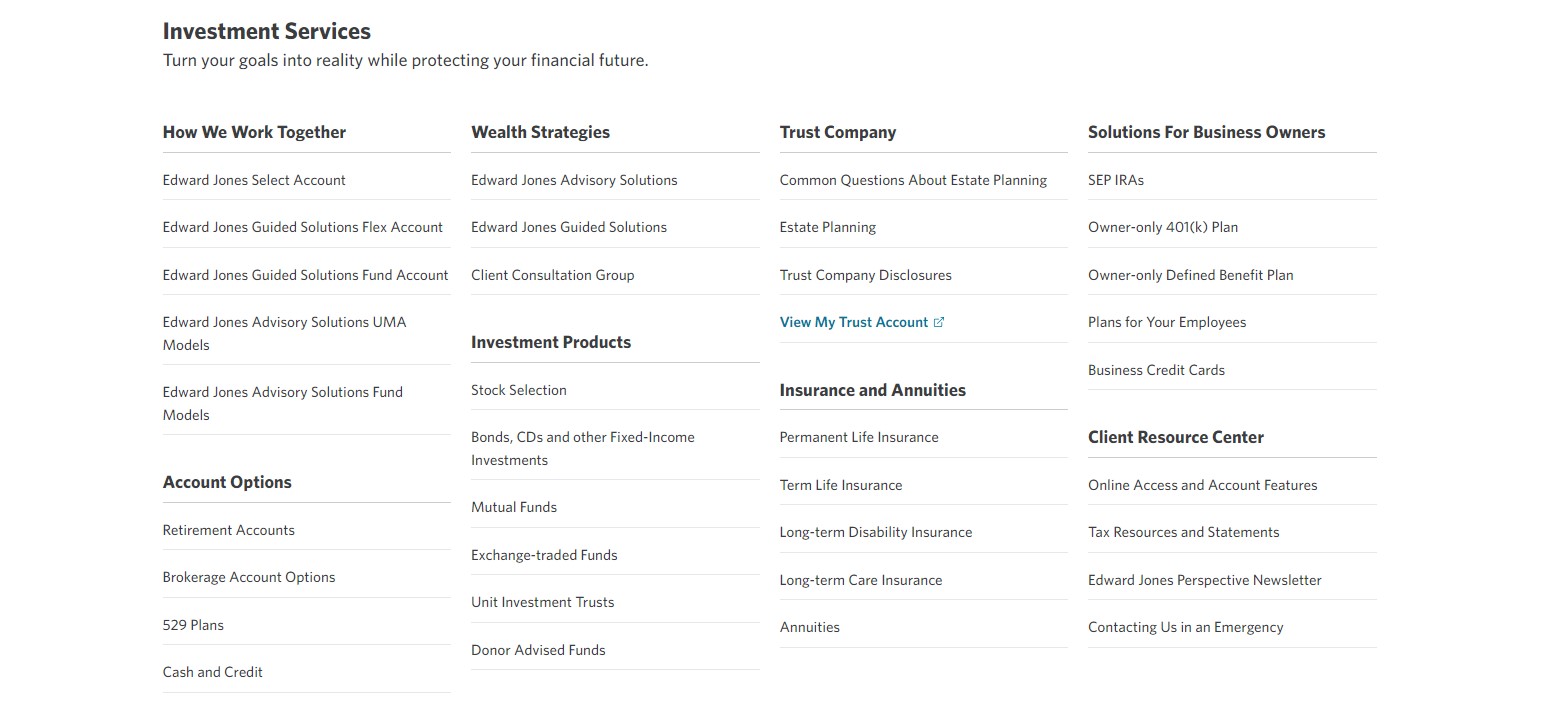The width and height of the screenshot is (1542, 727).
Task: View Edward Jones Guided Solutions Flex Account
Action: point(303,227)
